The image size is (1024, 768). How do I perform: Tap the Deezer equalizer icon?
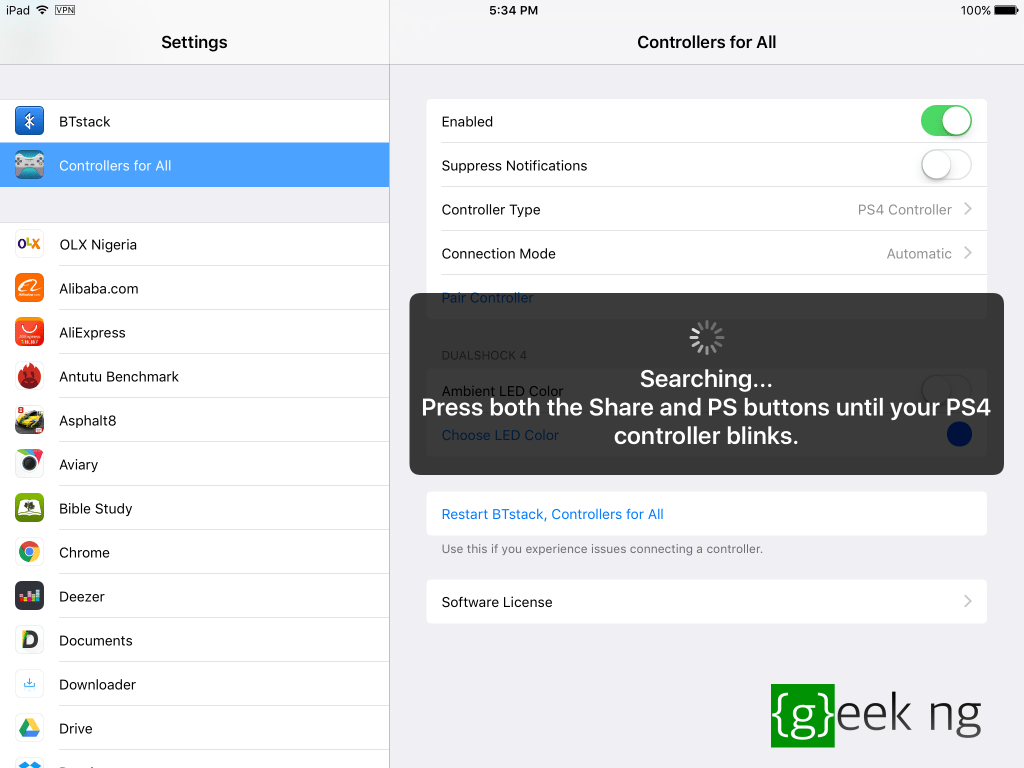click(29, 596)
